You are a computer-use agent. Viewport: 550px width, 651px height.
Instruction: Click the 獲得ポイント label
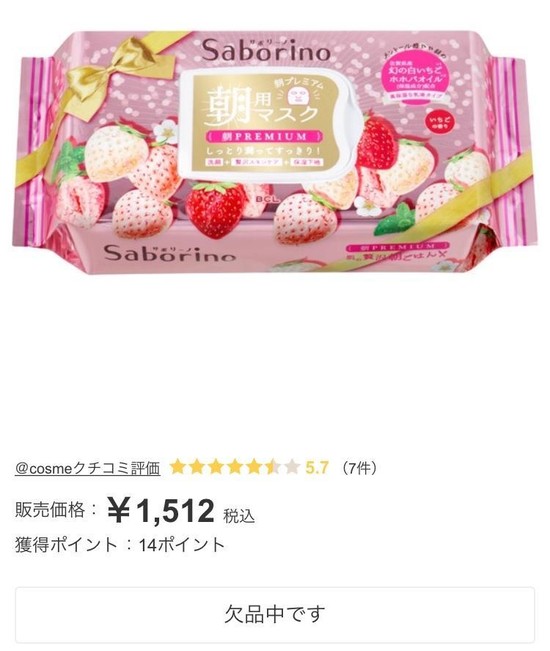point(66,545)
